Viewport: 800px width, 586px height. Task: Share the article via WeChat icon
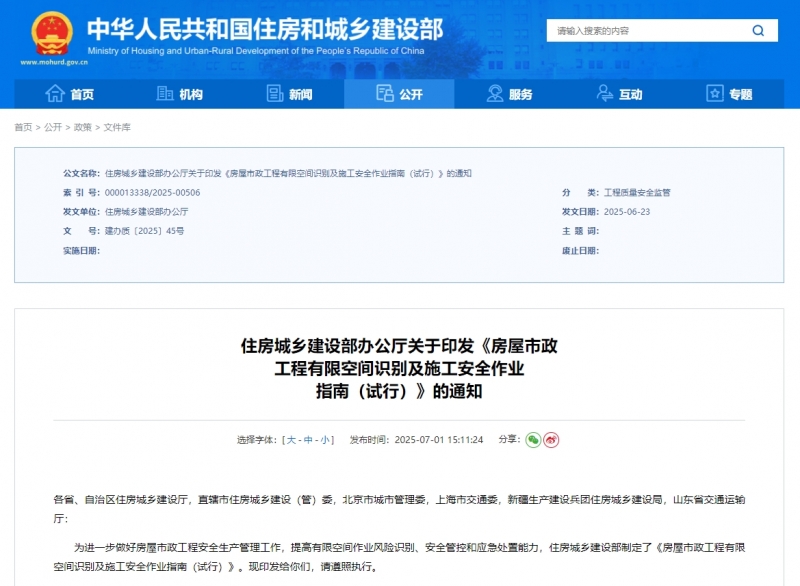533,440
